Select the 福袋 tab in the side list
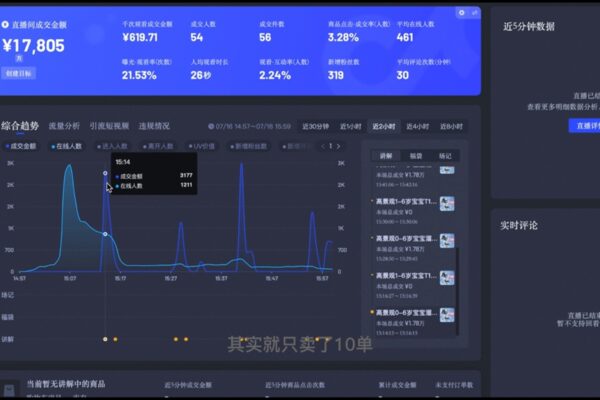The image size is (600, 400). point(416,156)
